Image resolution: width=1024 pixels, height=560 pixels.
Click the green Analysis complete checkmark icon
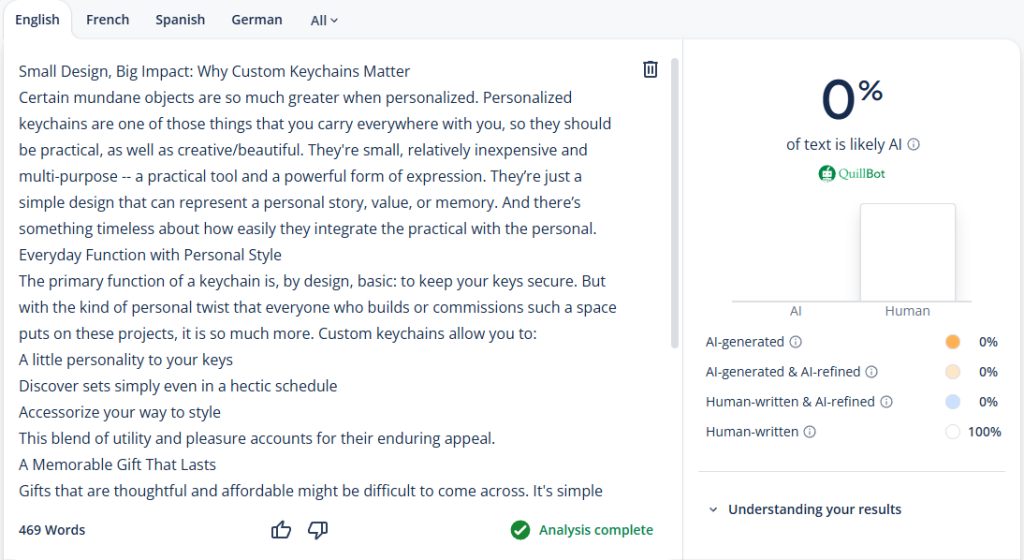[520, 530]
